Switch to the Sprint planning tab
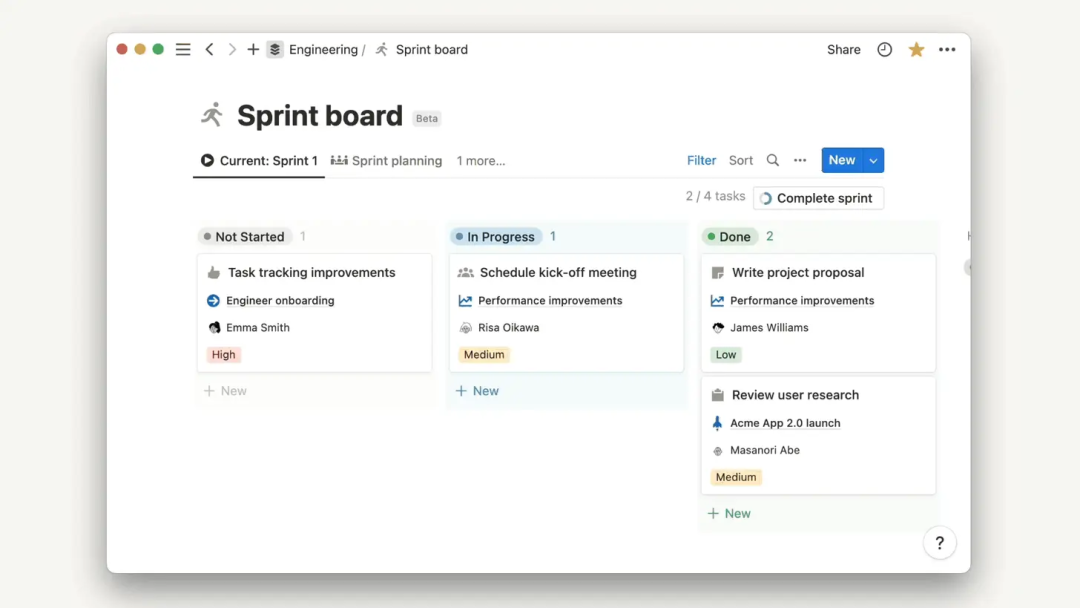1080x608 pixels. pyautogui.click(x=386, y=160)
